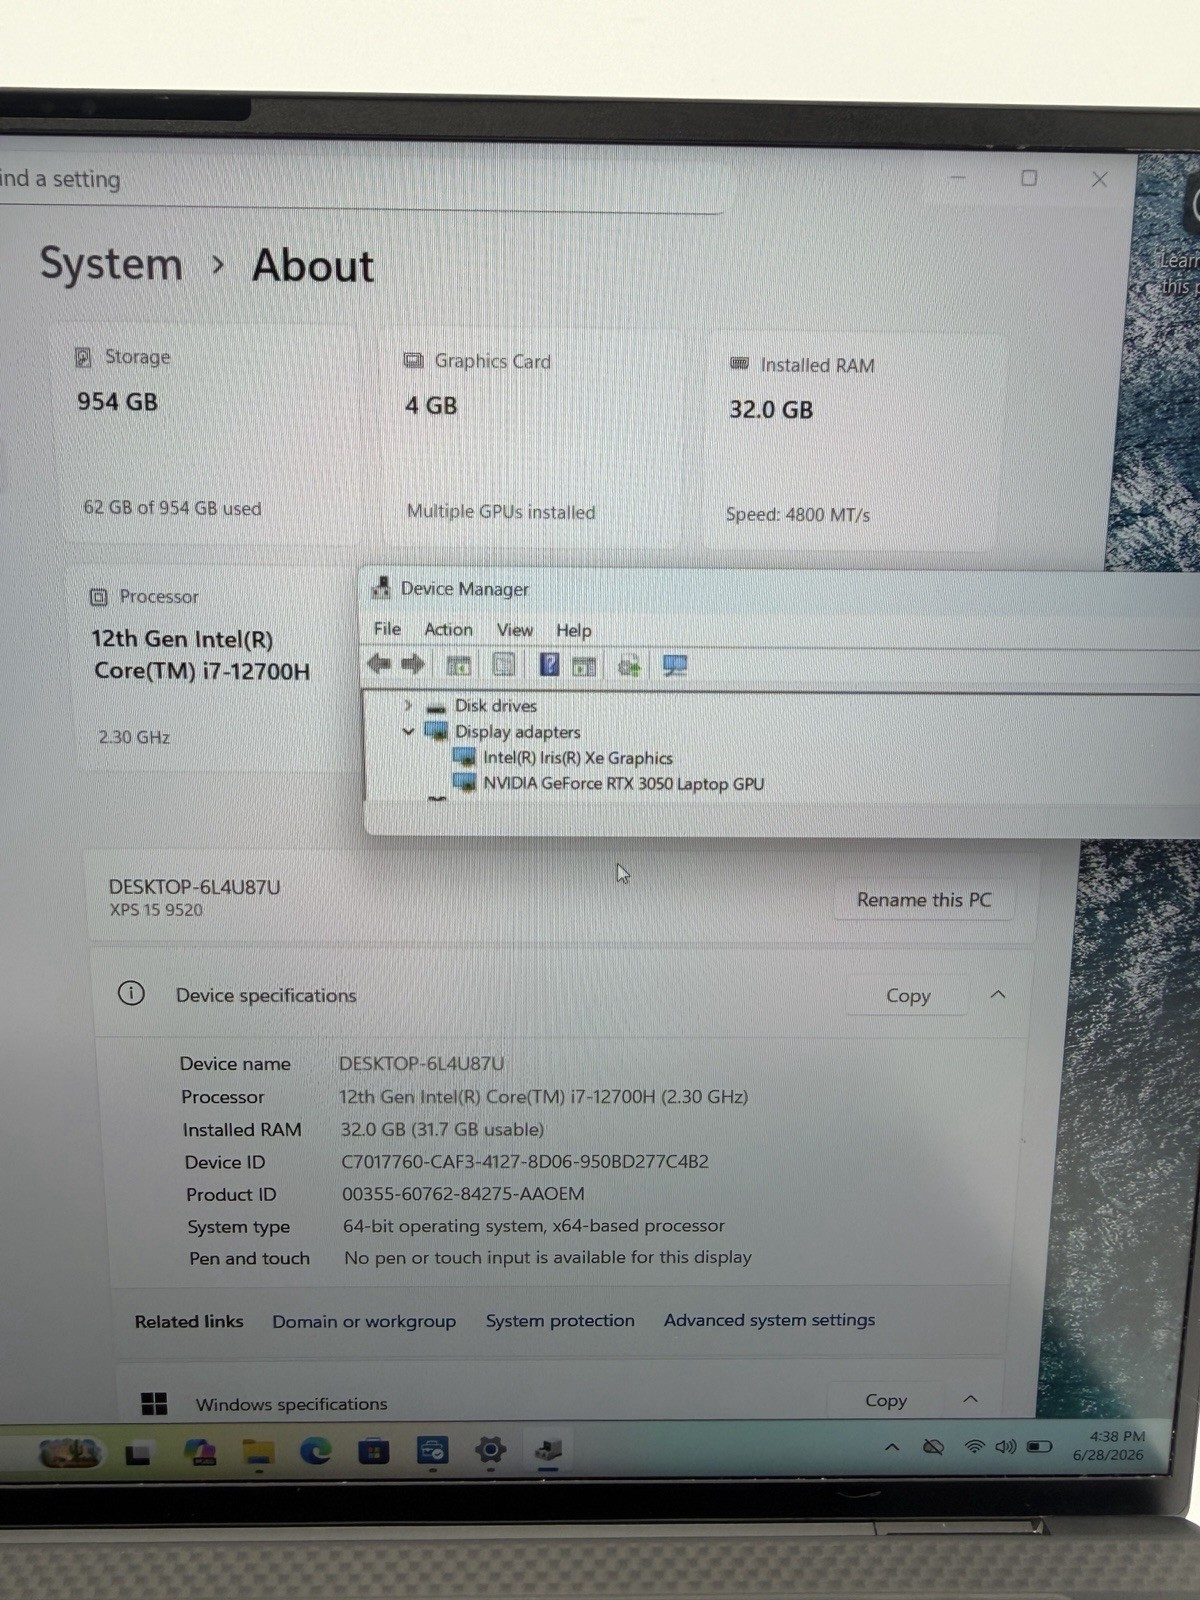Open the Settings gear on the taskbar
This screenshot has height=1600, width=1200.
tap(490, 1450)
